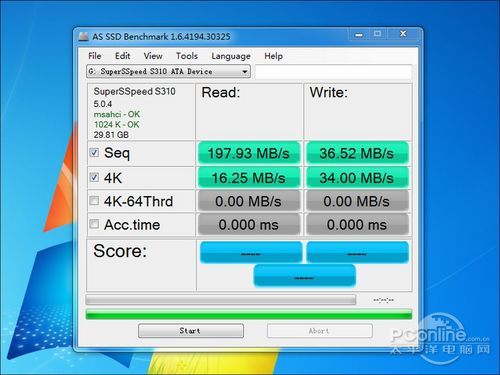Click the Score: label
This screenshot has height=375, width=500.
point(120,251)
